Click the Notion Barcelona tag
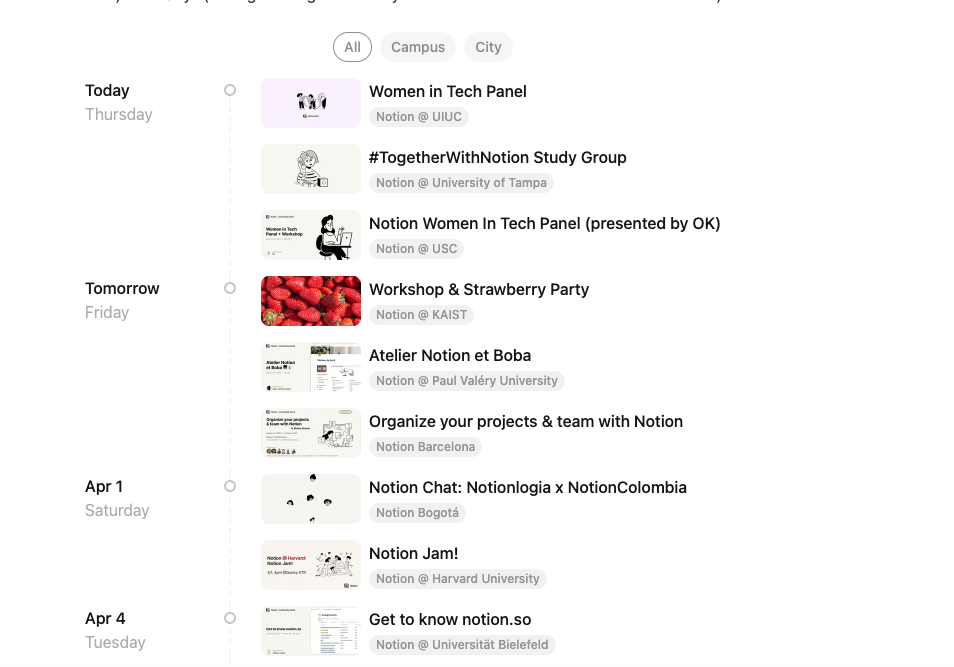 coord(425,447)
